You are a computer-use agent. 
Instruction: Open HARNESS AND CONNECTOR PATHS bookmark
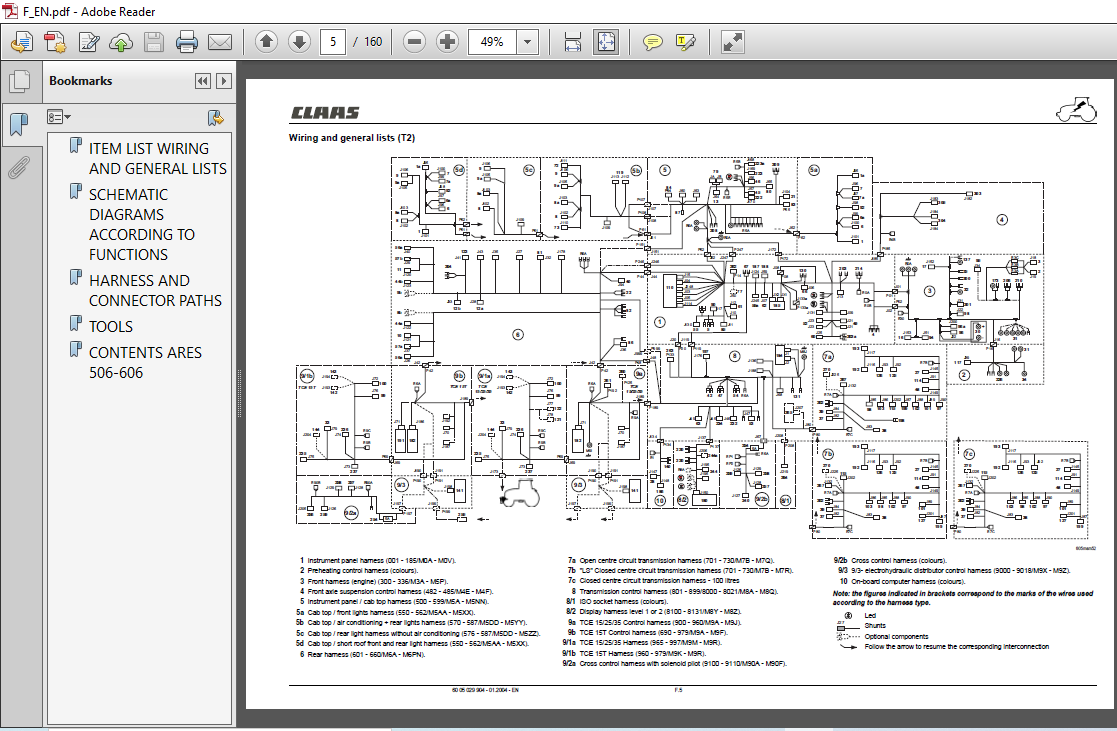click(x=155, y=291)
